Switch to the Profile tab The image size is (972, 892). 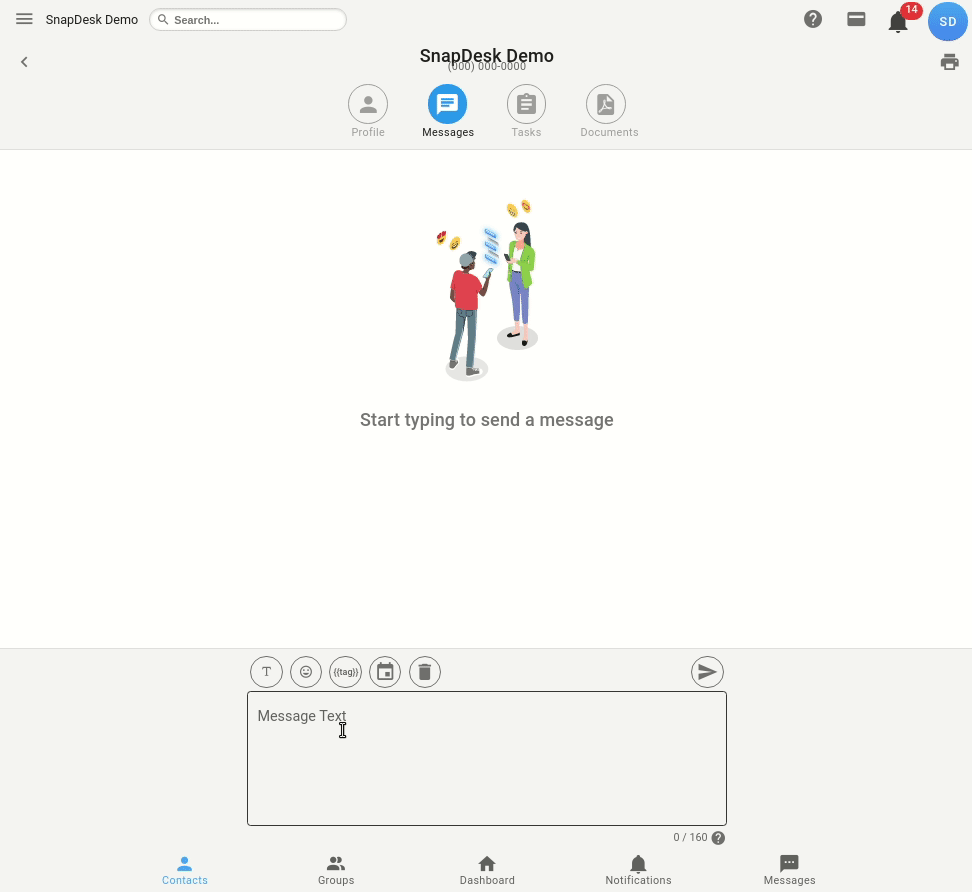(x=368, y=112)
